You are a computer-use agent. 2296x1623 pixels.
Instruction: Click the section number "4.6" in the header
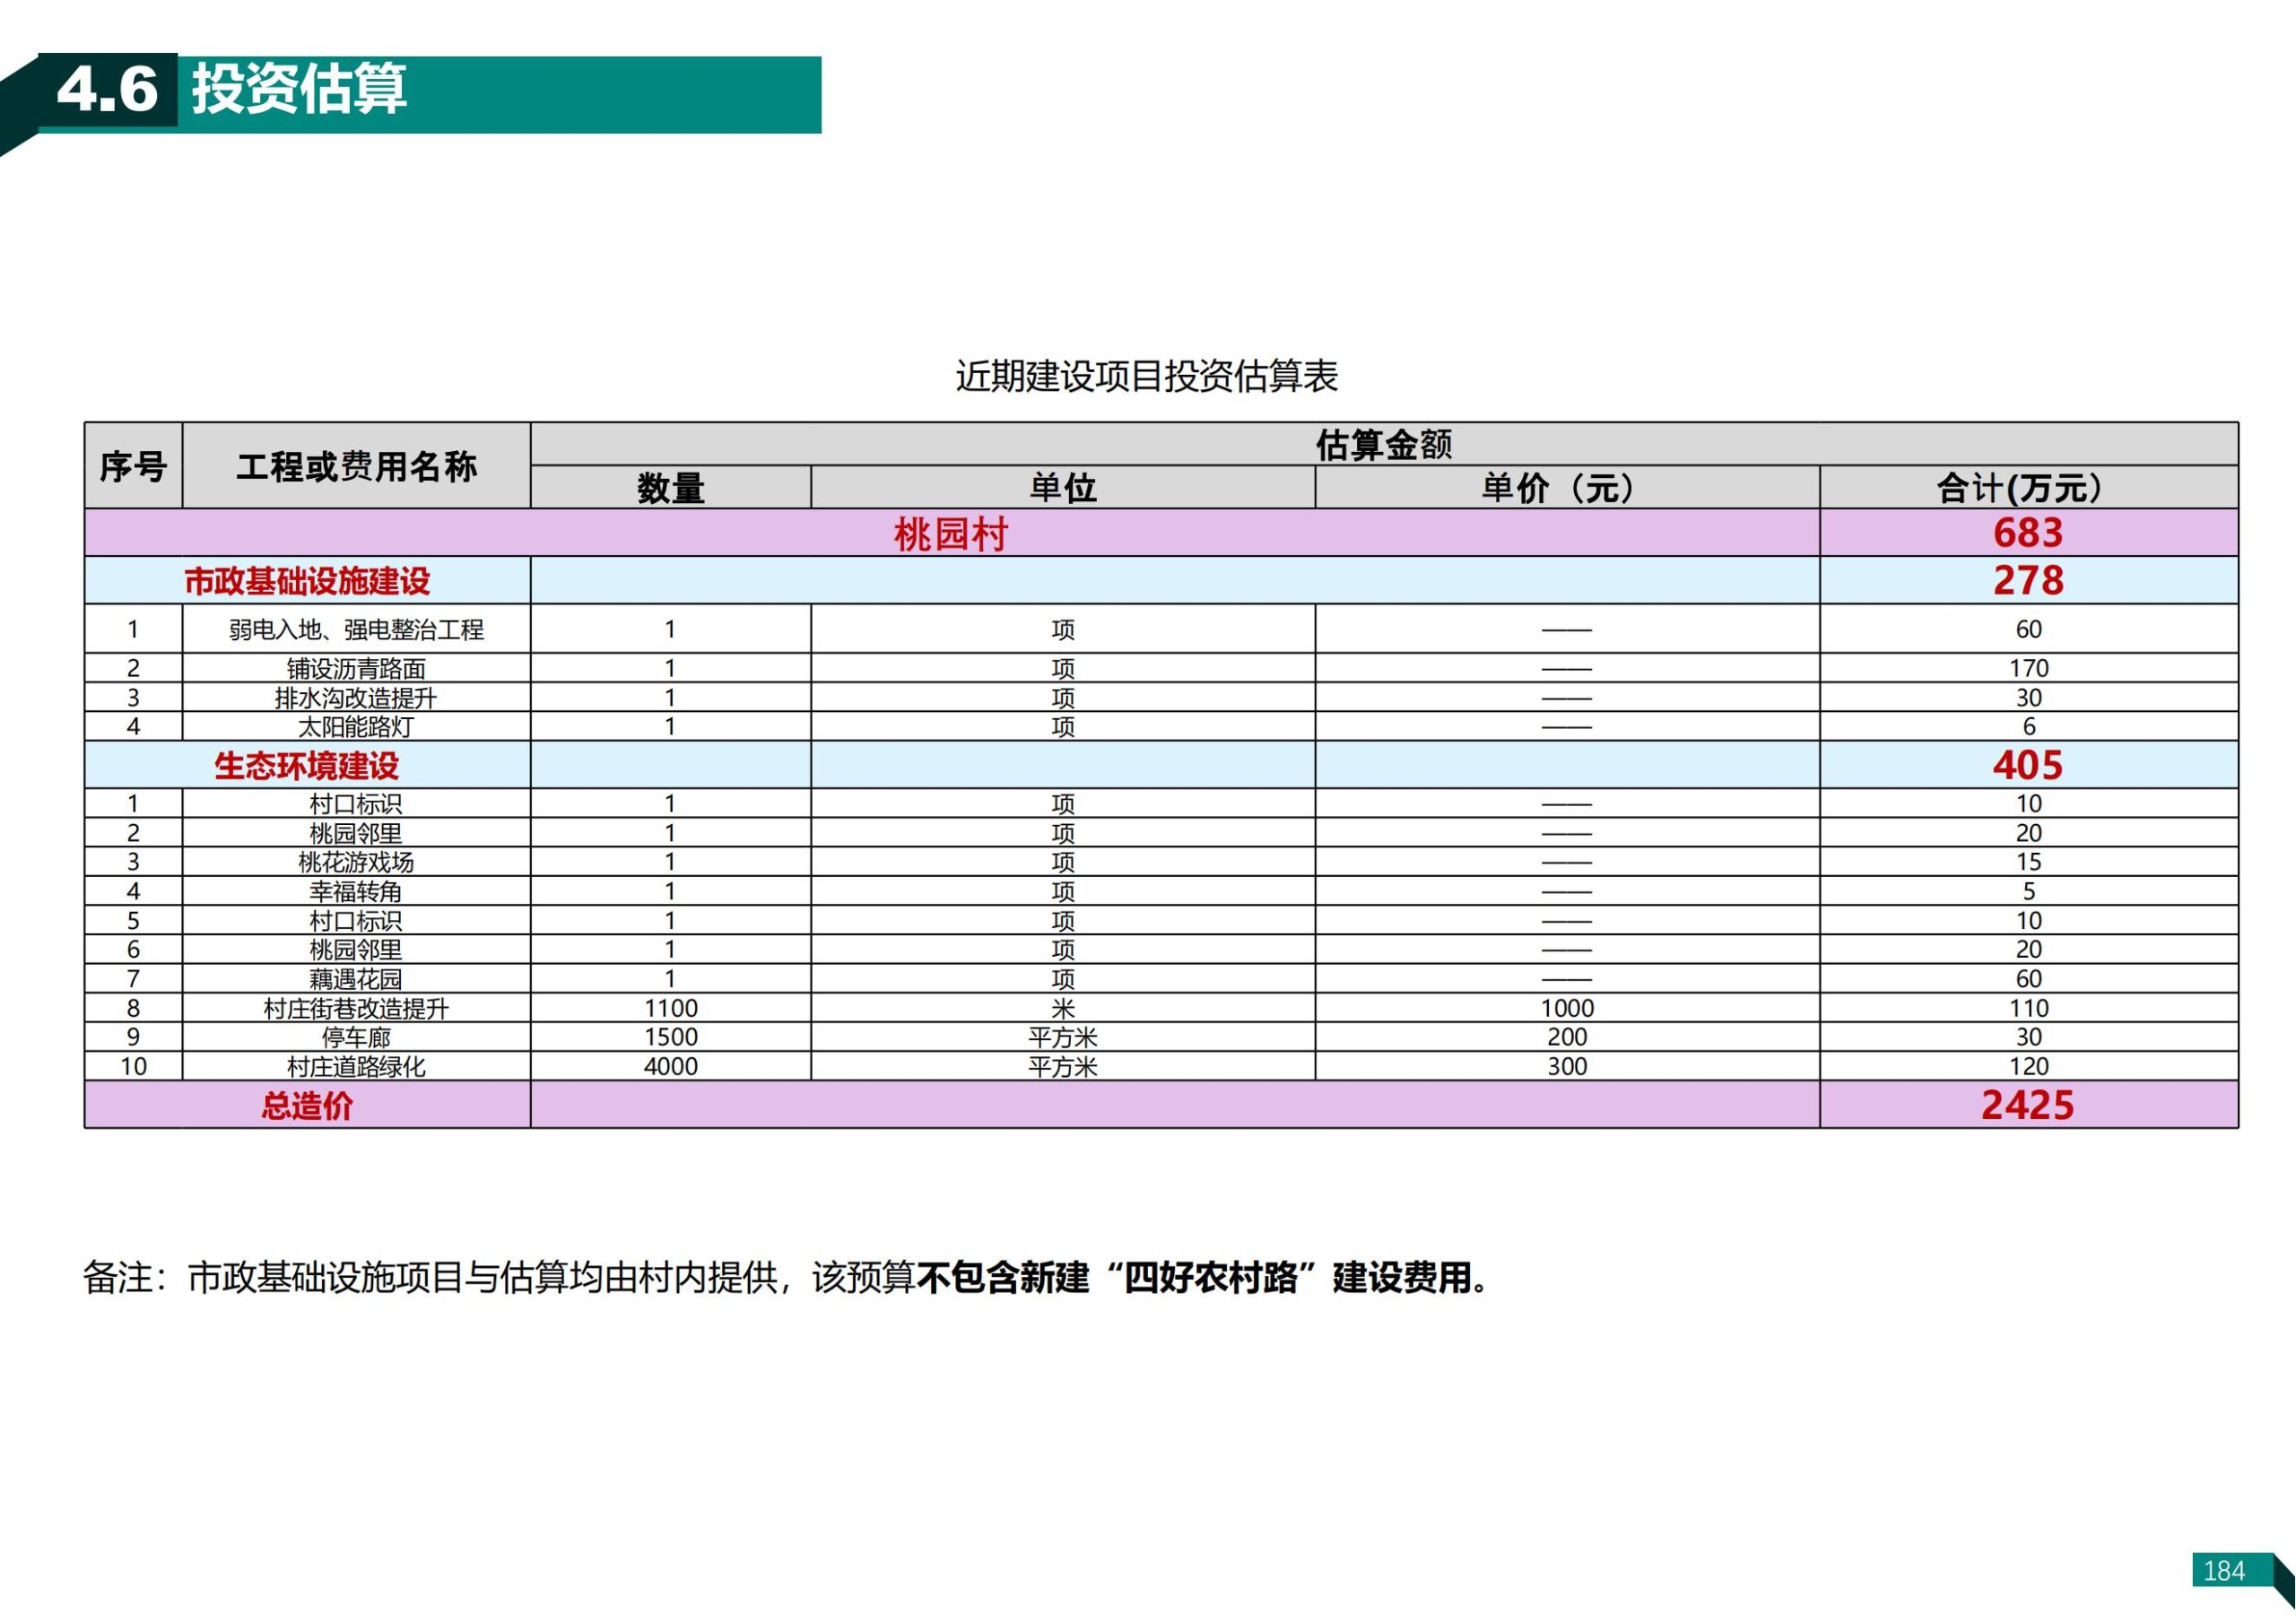coord(107,89)
